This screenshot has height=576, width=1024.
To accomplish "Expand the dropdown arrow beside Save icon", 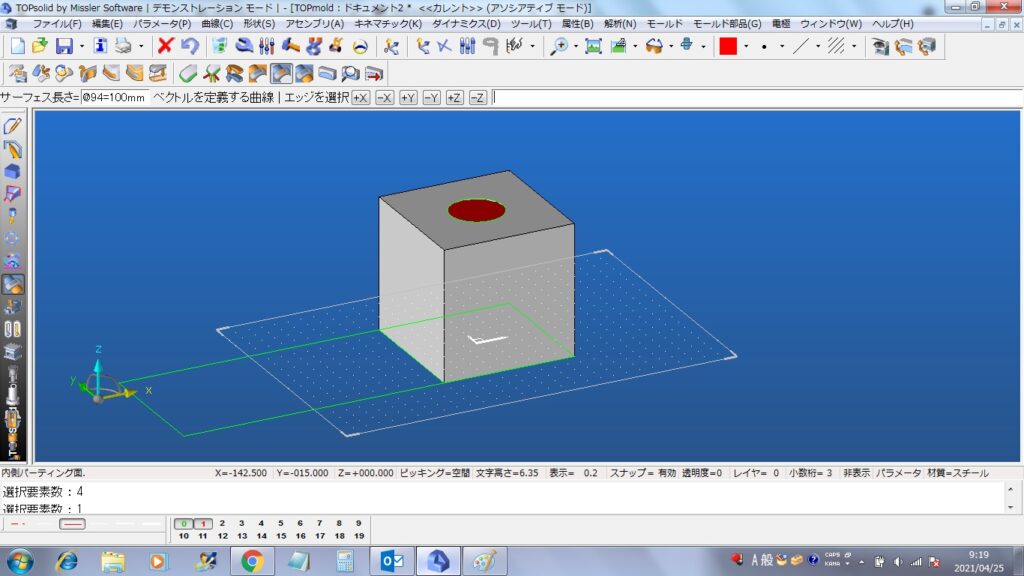I will click(x=82, y=46).
